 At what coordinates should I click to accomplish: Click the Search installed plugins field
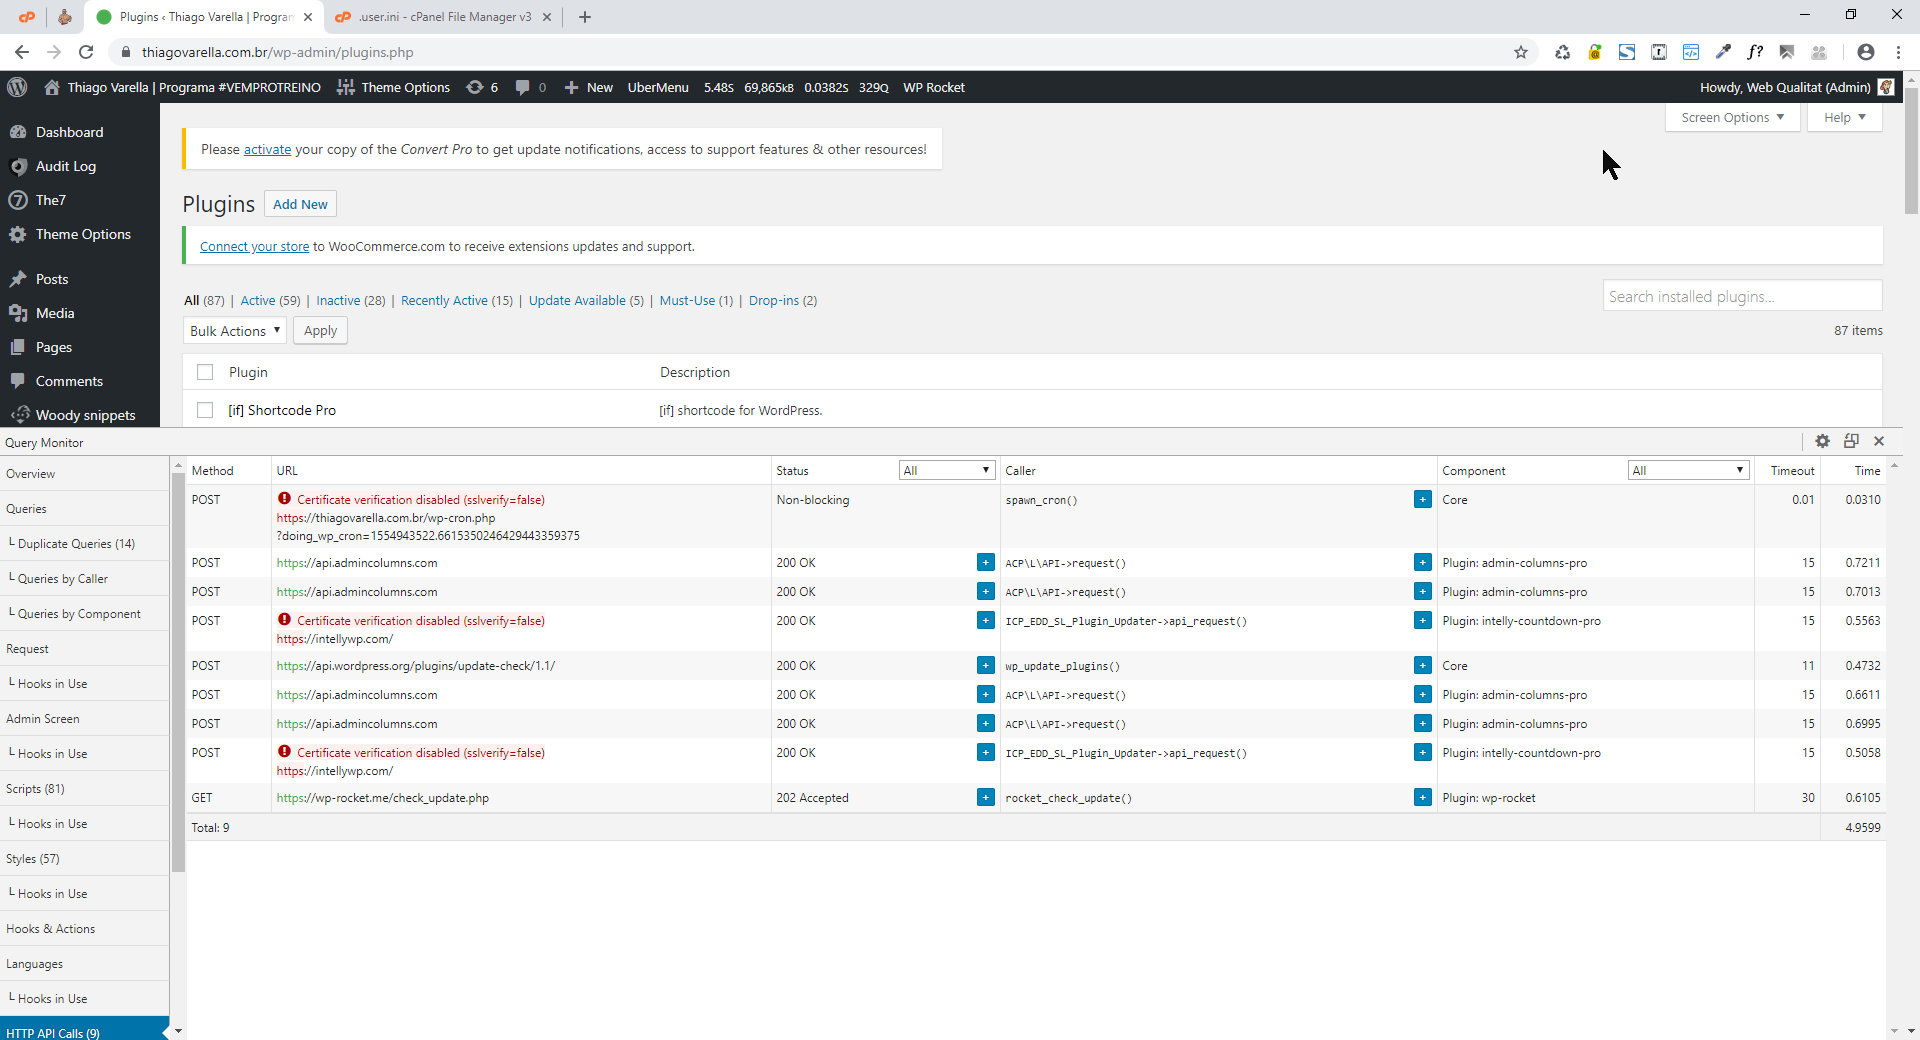(x=1742, y=296)
